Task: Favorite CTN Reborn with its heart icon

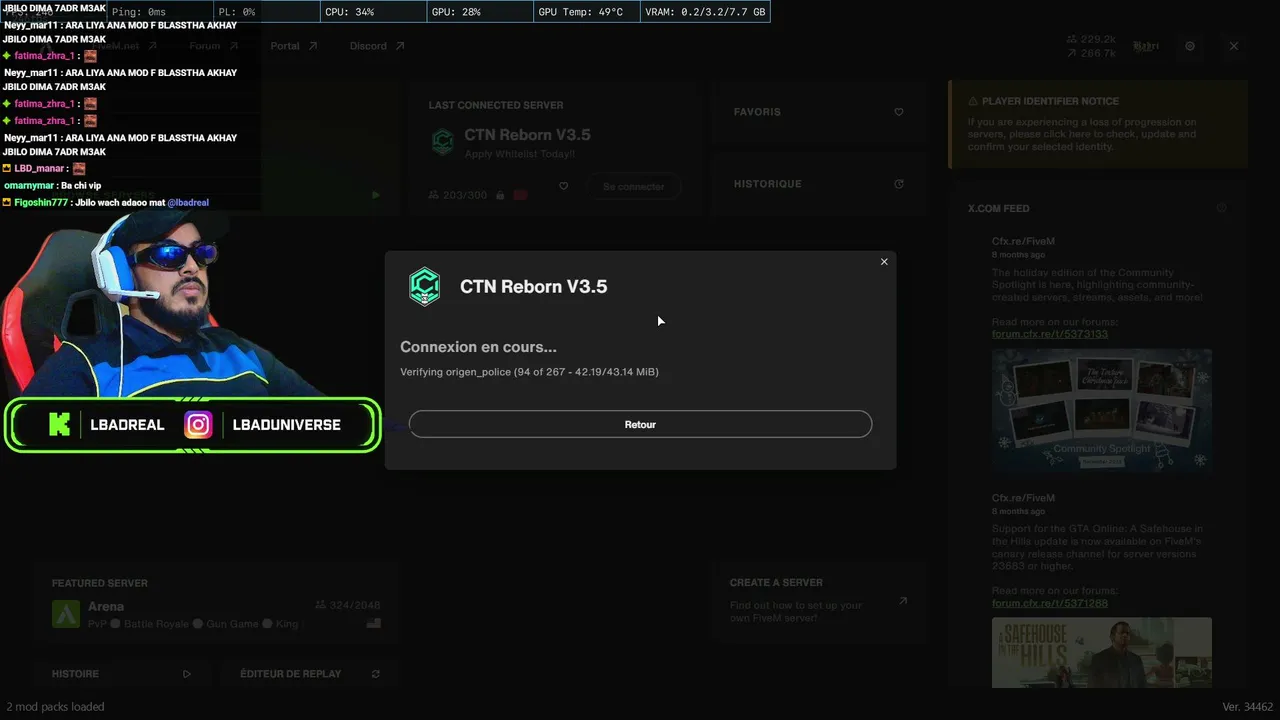Action: (x=563, y=186)
